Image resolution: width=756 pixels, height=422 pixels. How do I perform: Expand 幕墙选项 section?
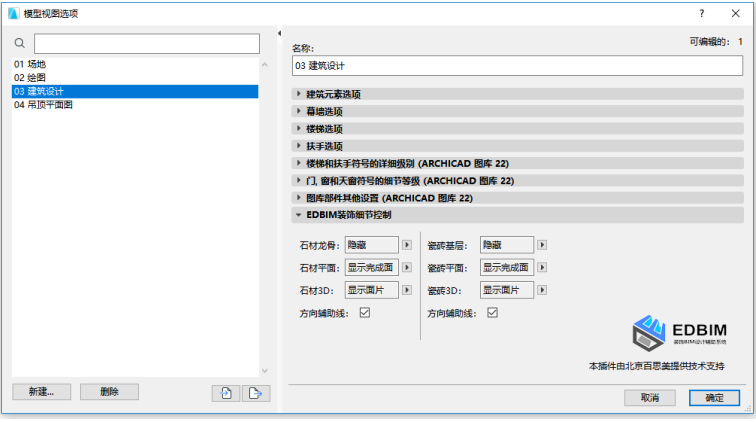coord(517,111)
